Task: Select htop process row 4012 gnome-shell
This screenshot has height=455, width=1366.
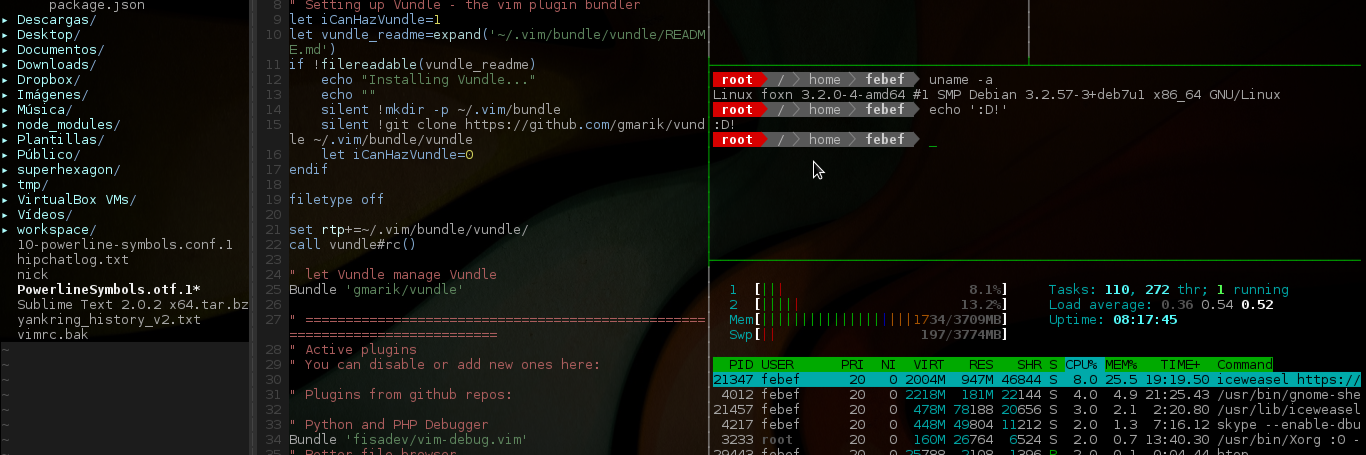Action: (x=1037, y=394)
